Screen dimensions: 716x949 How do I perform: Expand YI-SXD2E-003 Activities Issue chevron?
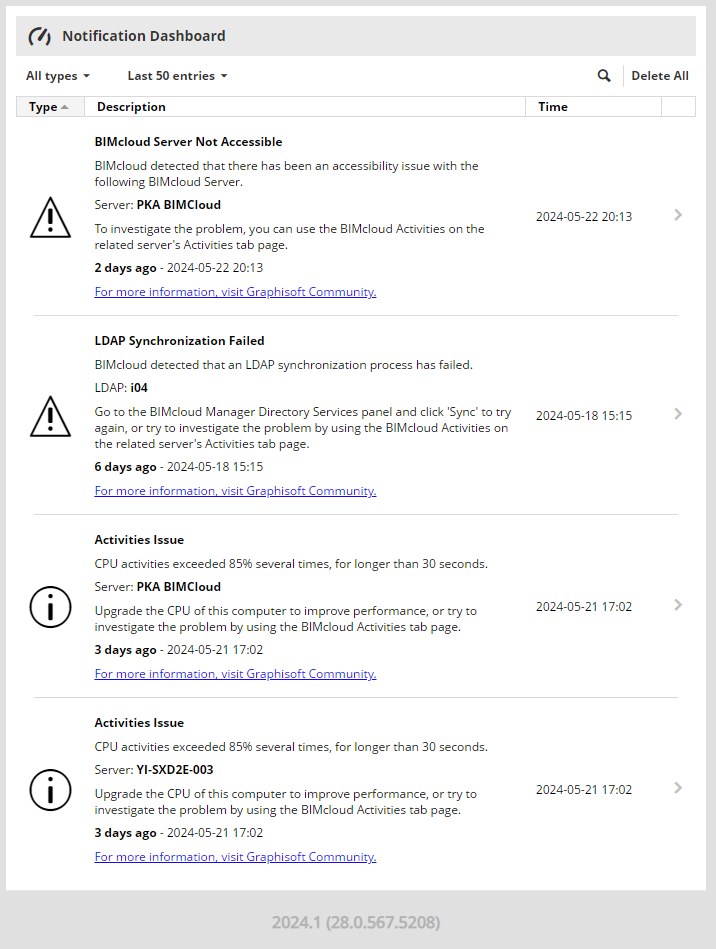click(678, 788)
